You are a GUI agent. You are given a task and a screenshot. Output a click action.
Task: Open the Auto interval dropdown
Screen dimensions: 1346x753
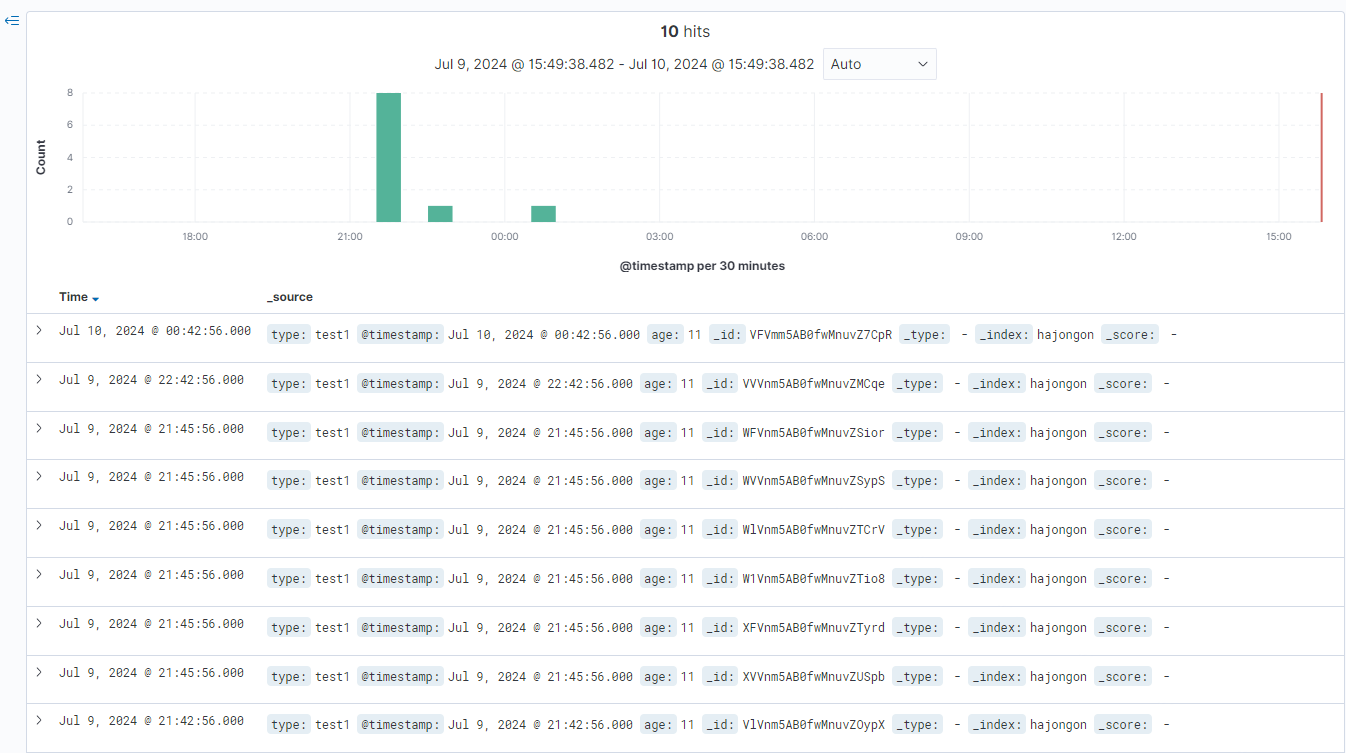click(x=878, y=63)
